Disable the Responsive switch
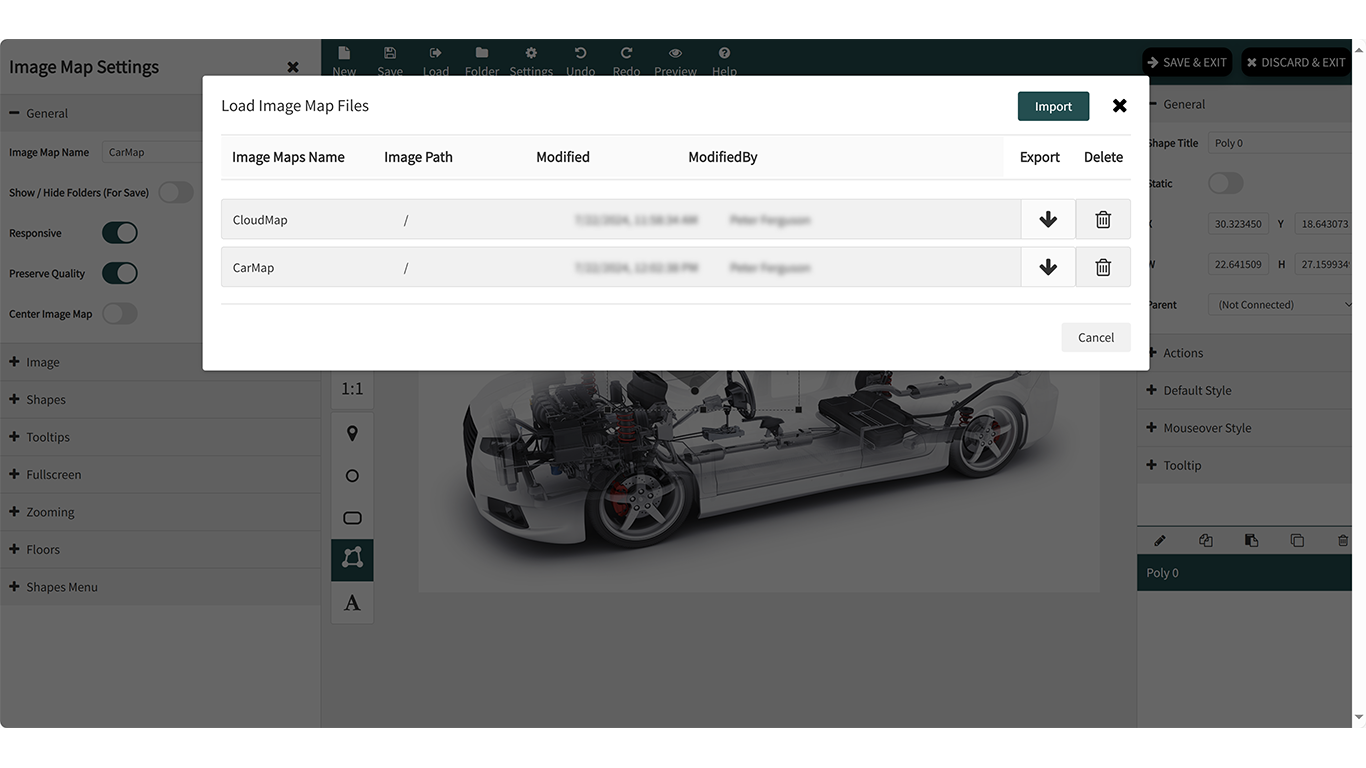The image size is (1366, 768). click(120, 233)
